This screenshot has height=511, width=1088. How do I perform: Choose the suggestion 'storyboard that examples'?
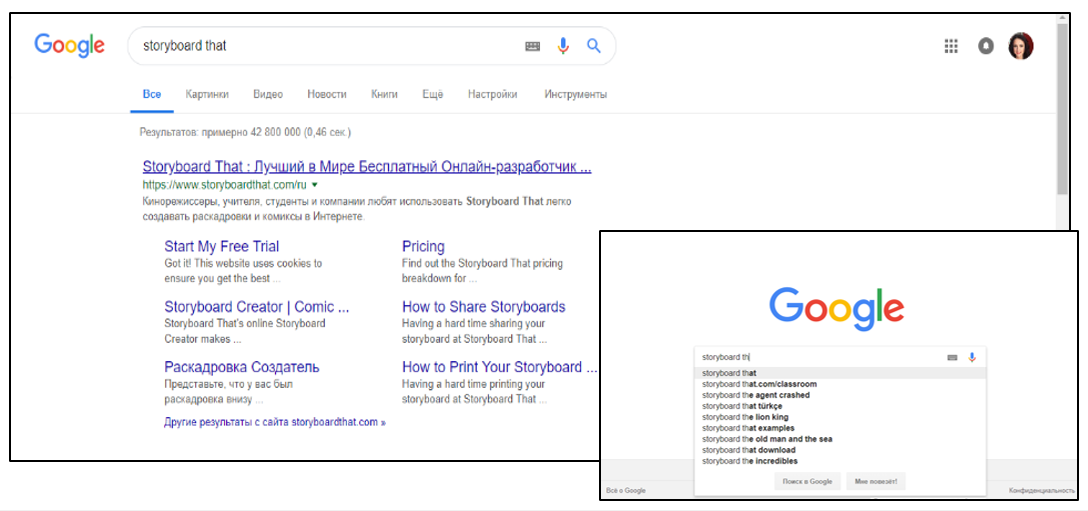pos(840,428)
